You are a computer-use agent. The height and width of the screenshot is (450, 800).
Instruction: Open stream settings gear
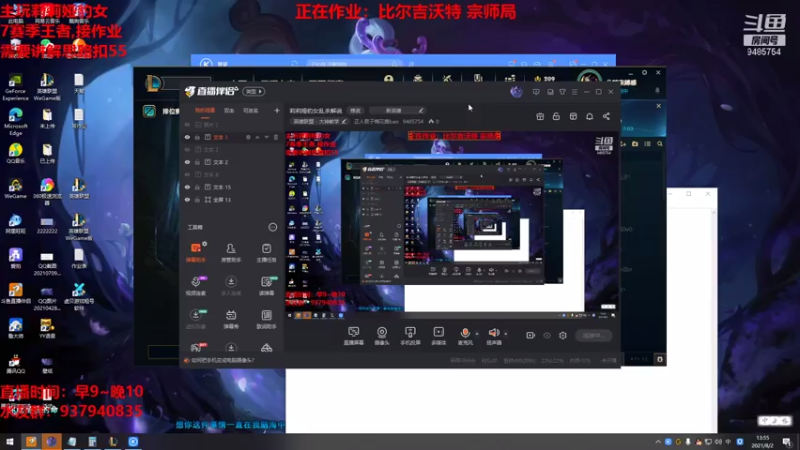point(563,335)
